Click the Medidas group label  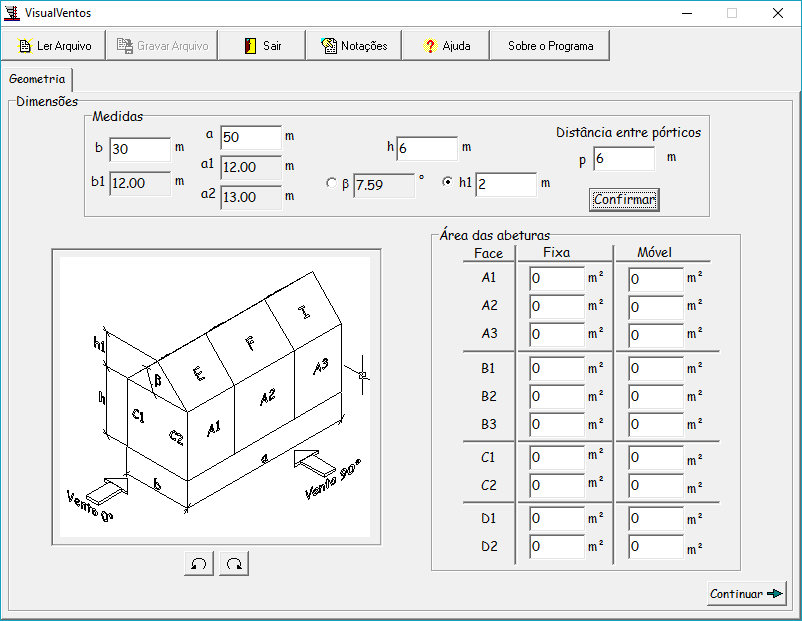118,117
